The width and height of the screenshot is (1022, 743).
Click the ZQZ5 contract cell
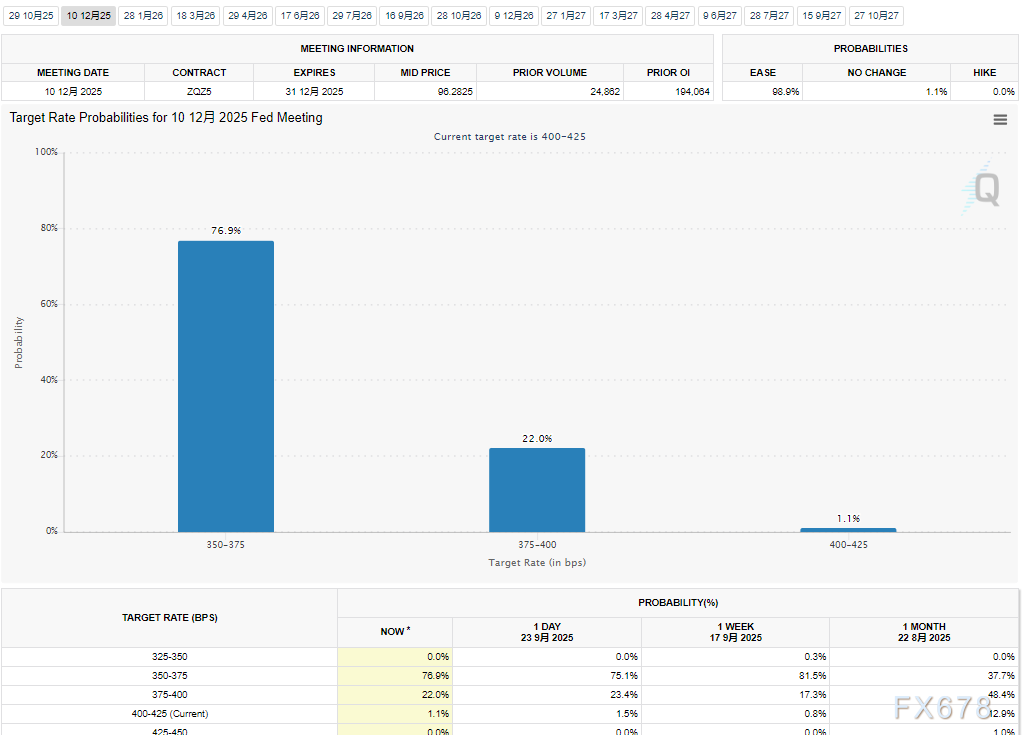pos(198,91)
